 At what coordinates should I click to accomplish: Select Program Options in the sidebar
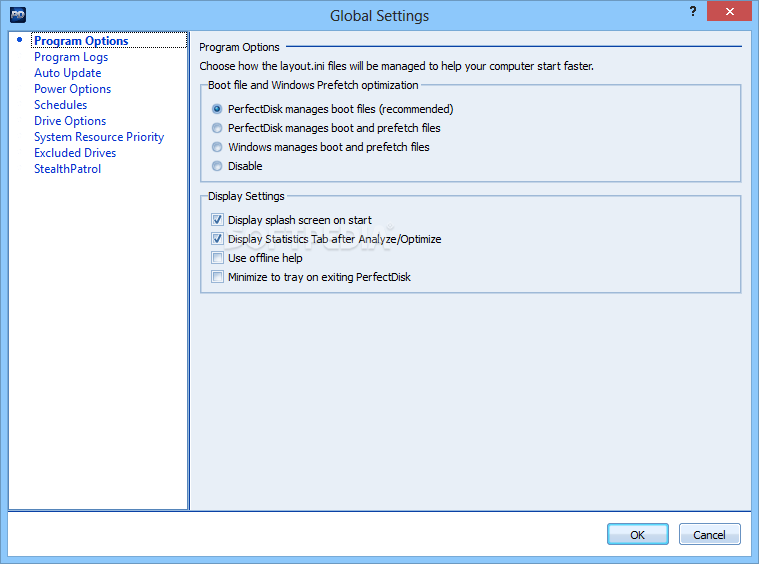81,41
